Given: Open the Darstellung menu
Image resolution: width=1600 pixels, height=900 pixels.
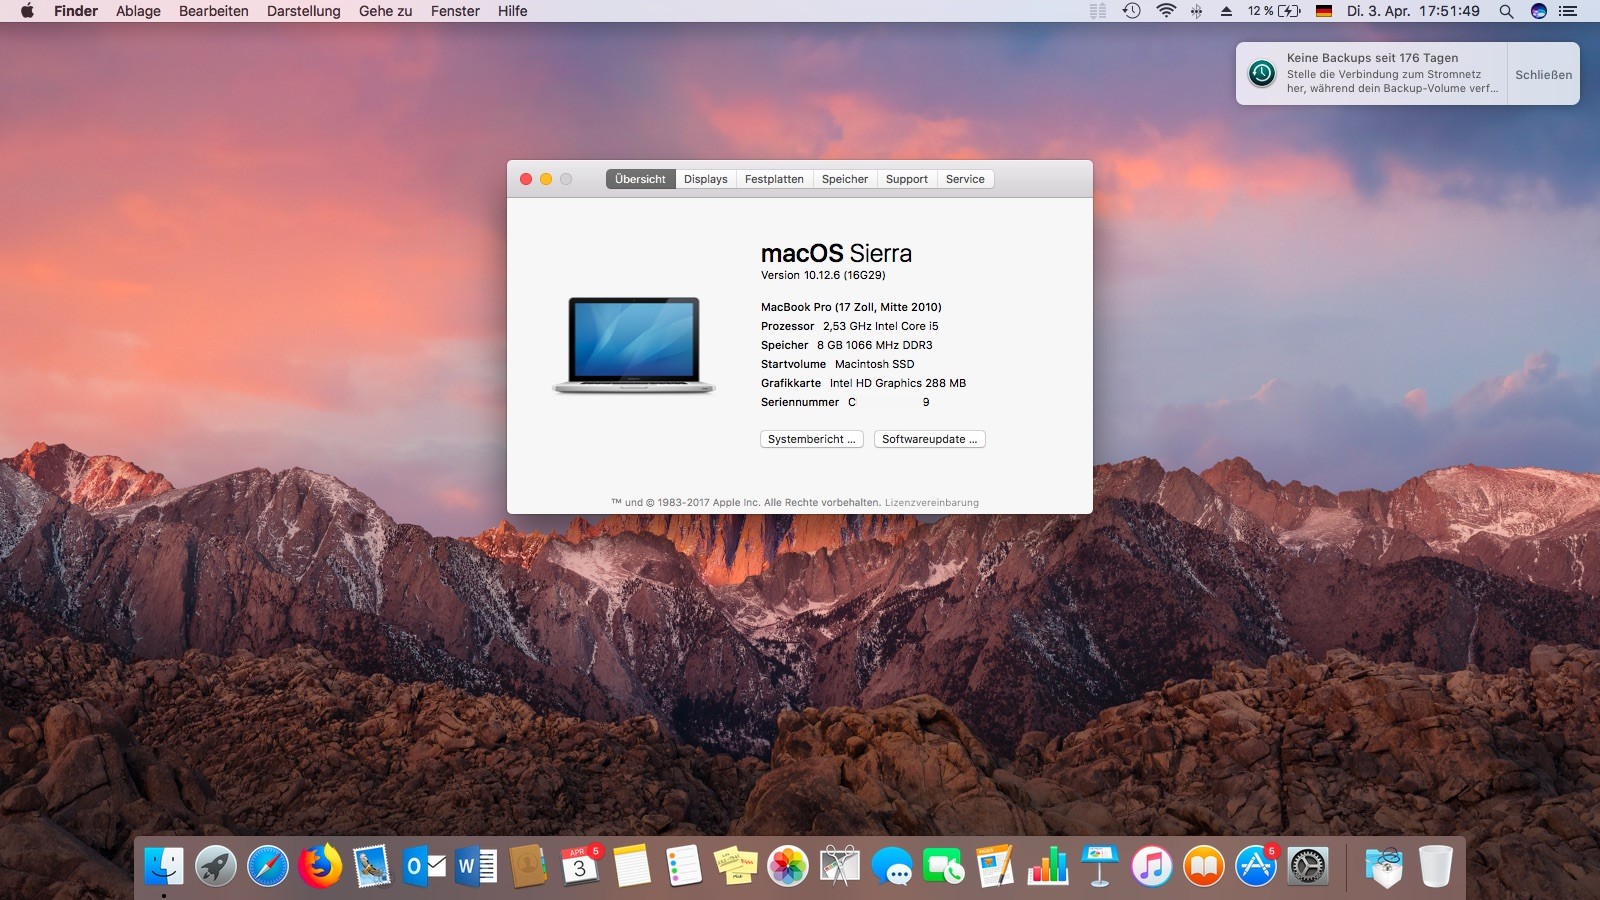Looking at the screenshot, I should pyautogui.click(x=304, y=11).
